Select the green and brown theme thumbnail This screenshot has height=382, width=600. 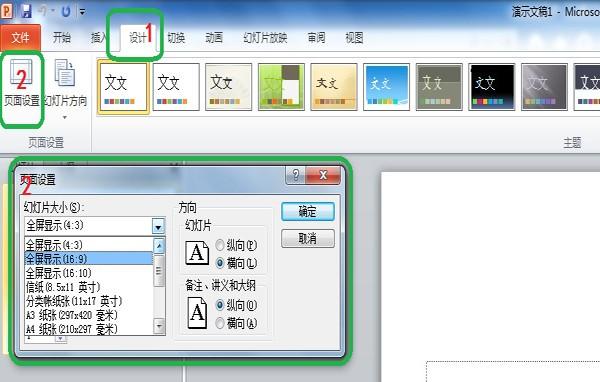tap(281, 87)
